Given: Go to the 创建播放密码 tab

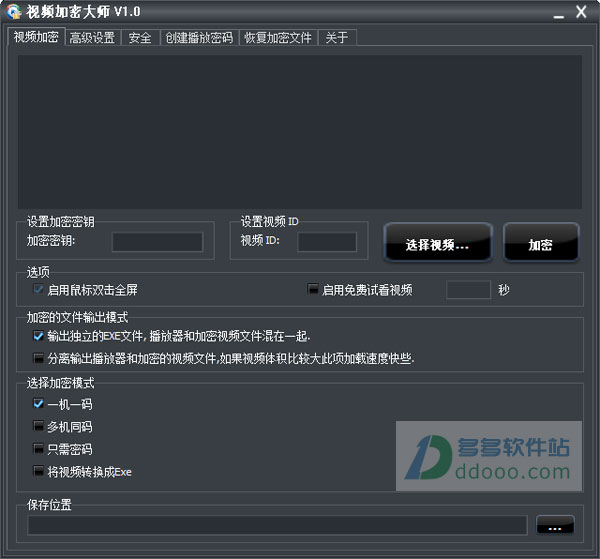Looking at the screenshot, I should click(199, 37).
